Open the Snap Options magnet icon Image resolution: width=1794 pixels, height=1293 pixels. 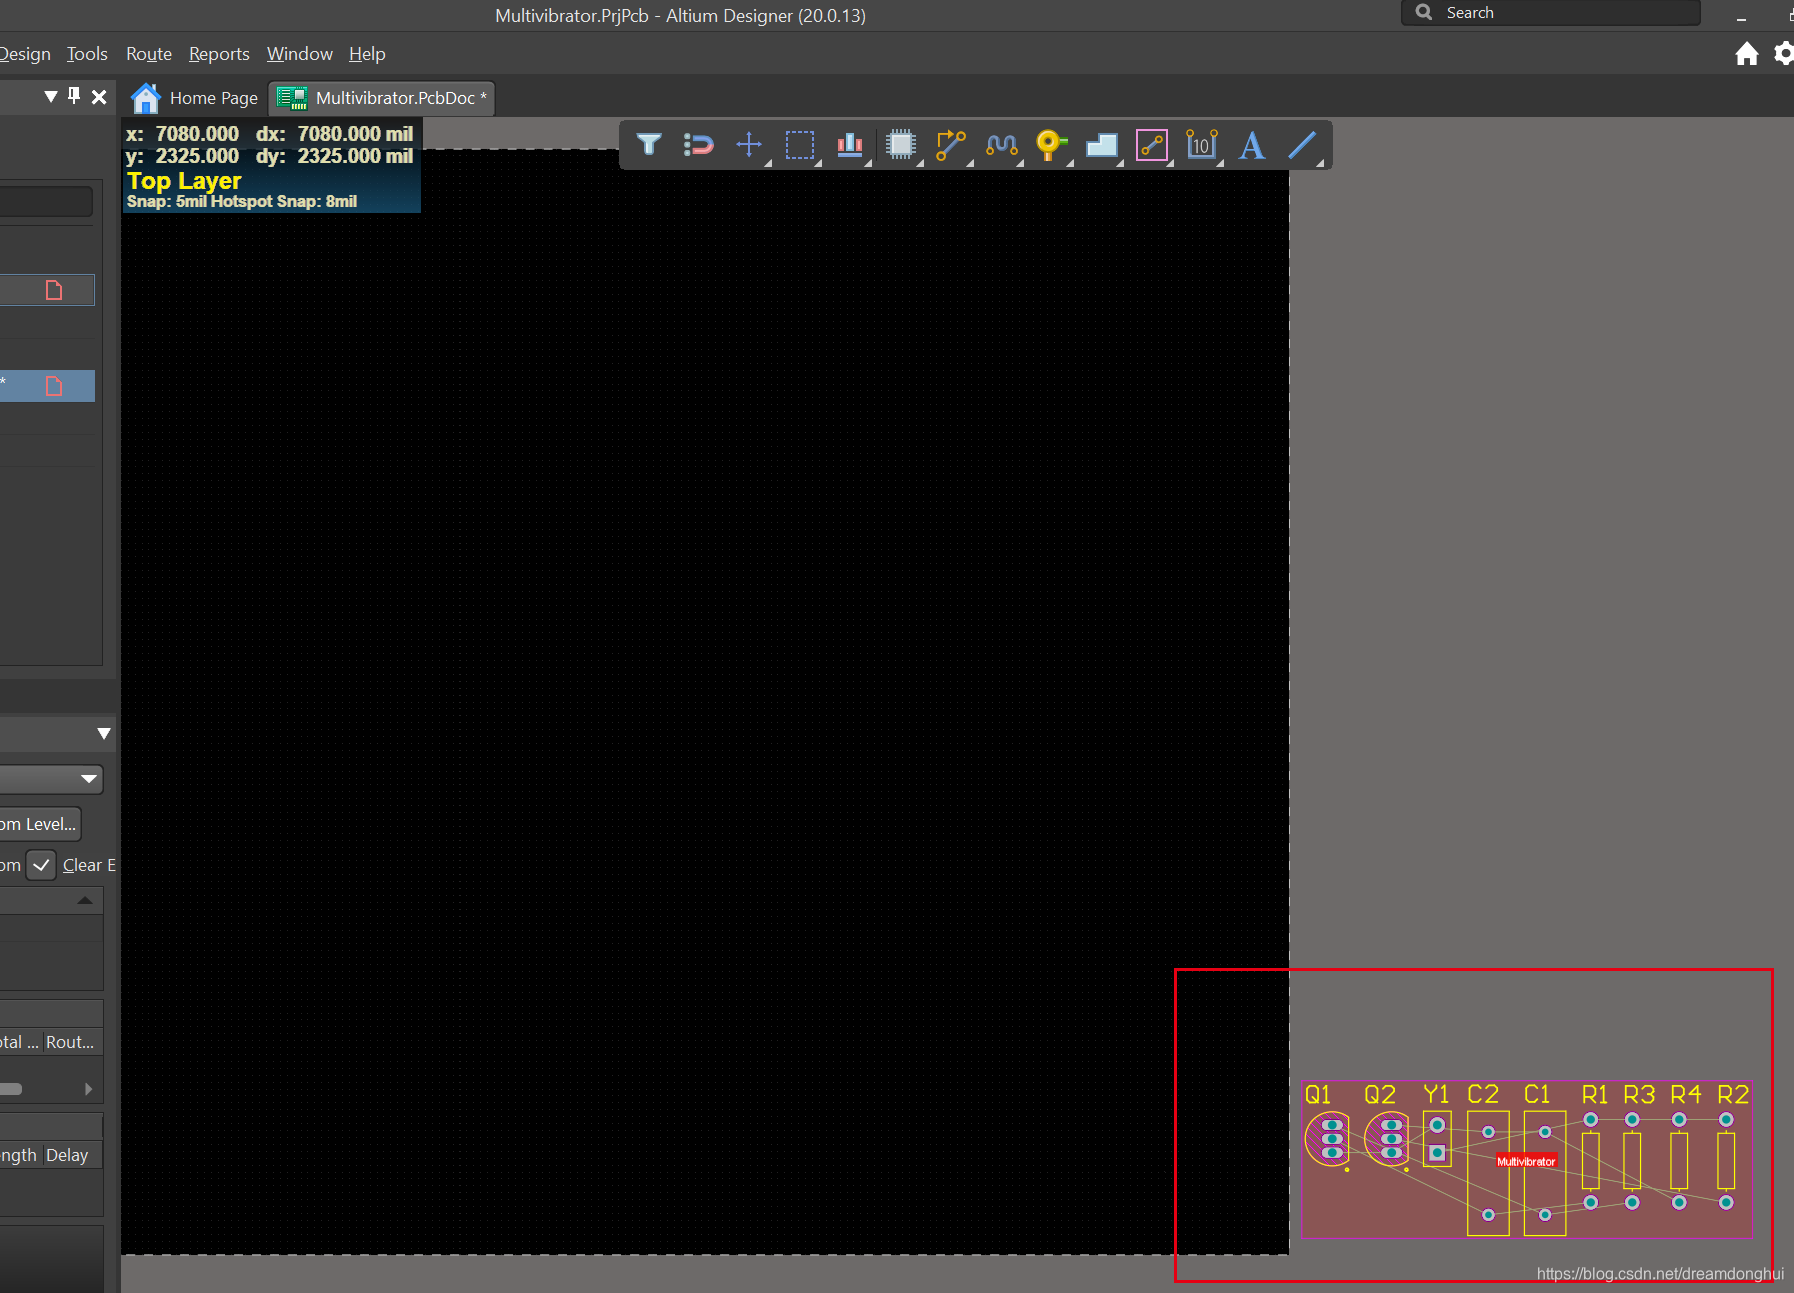click(698, 145)
